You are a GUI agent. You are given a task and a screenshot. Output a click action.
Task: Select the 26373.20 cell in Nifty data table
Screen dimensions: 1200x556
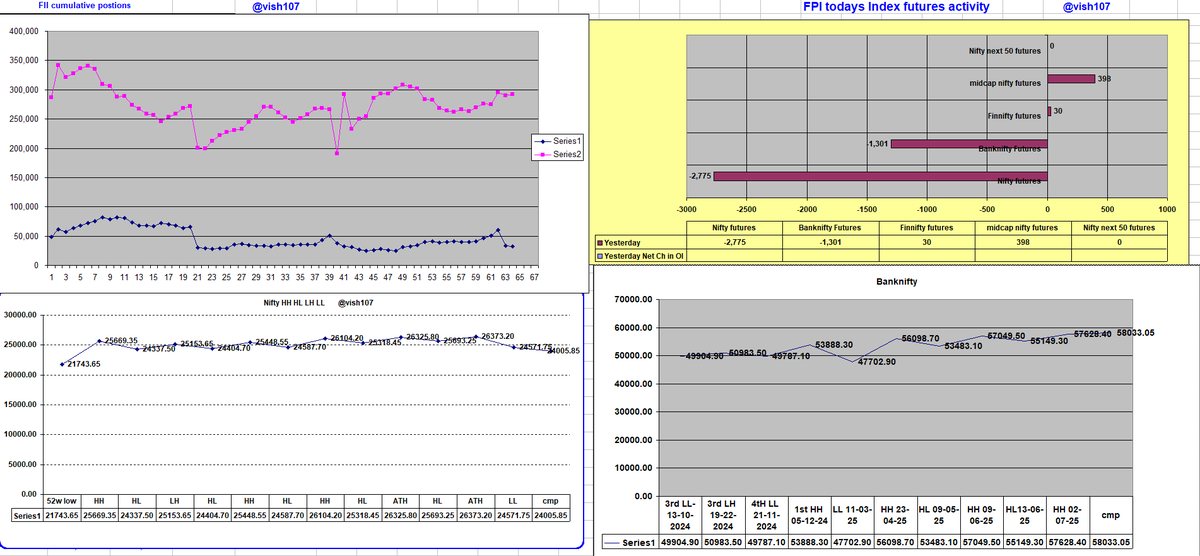tap(475, 515)
